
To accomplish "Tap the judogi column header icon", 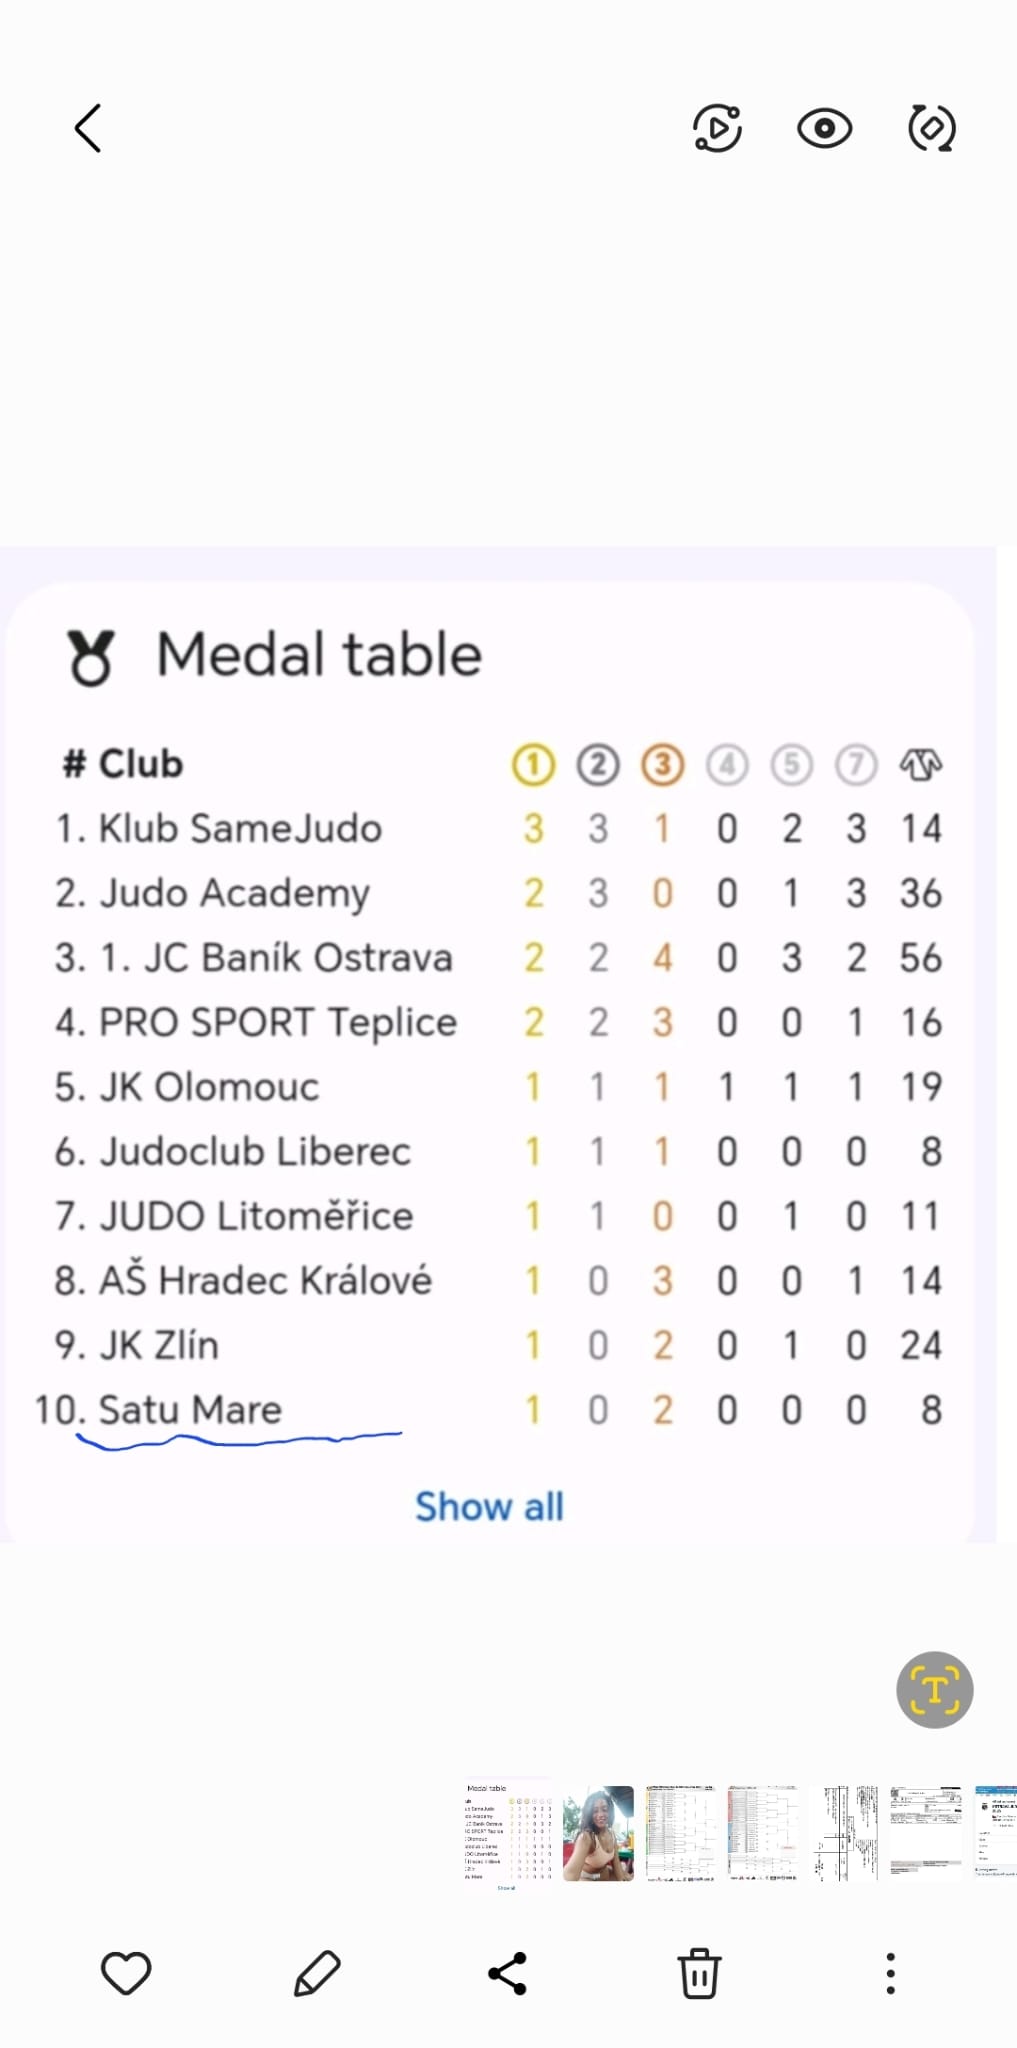I will (920, 765).
